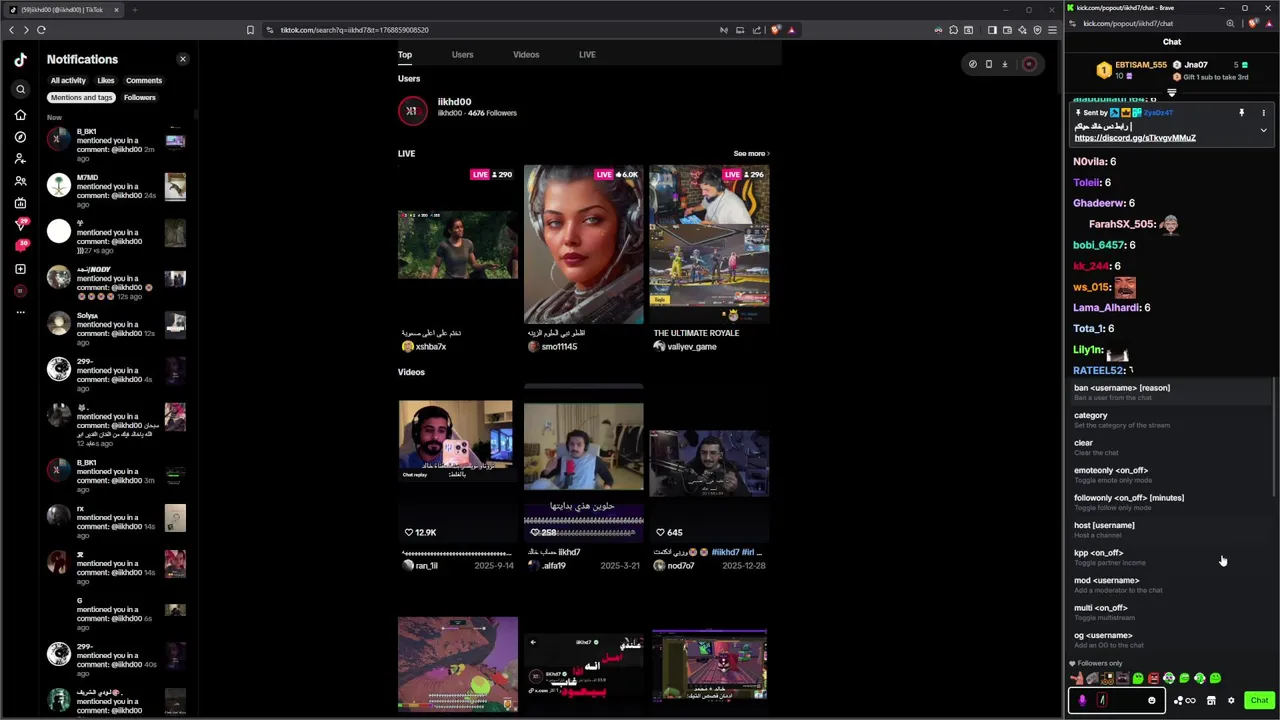
Task: Open the profile avatar in top-right pill
Action: (1029, 64)
